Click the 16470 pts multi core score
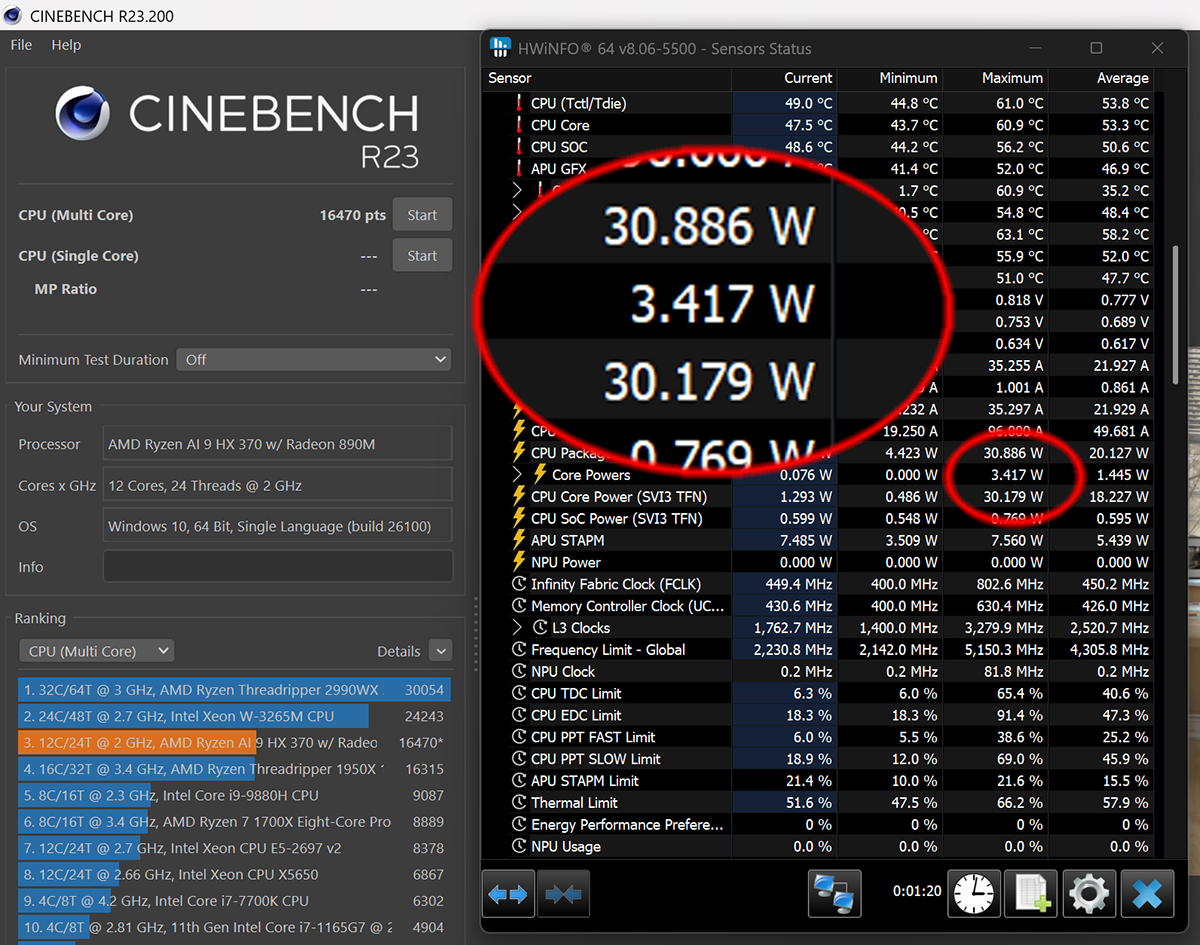This screenshot has width=1200, height=945. click(353, 215)
